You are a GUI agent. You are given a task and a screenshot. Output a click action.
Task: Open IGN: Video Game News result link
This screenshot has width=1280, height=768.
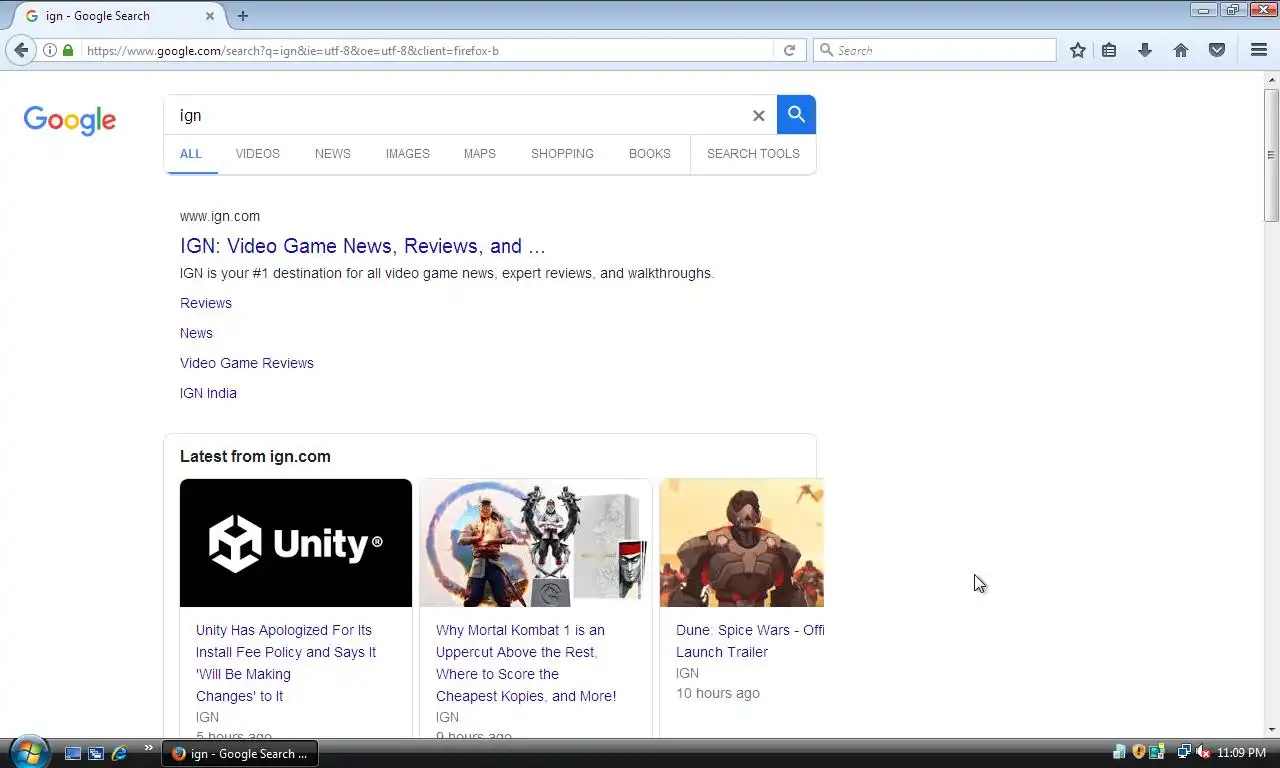click(363, 246)
